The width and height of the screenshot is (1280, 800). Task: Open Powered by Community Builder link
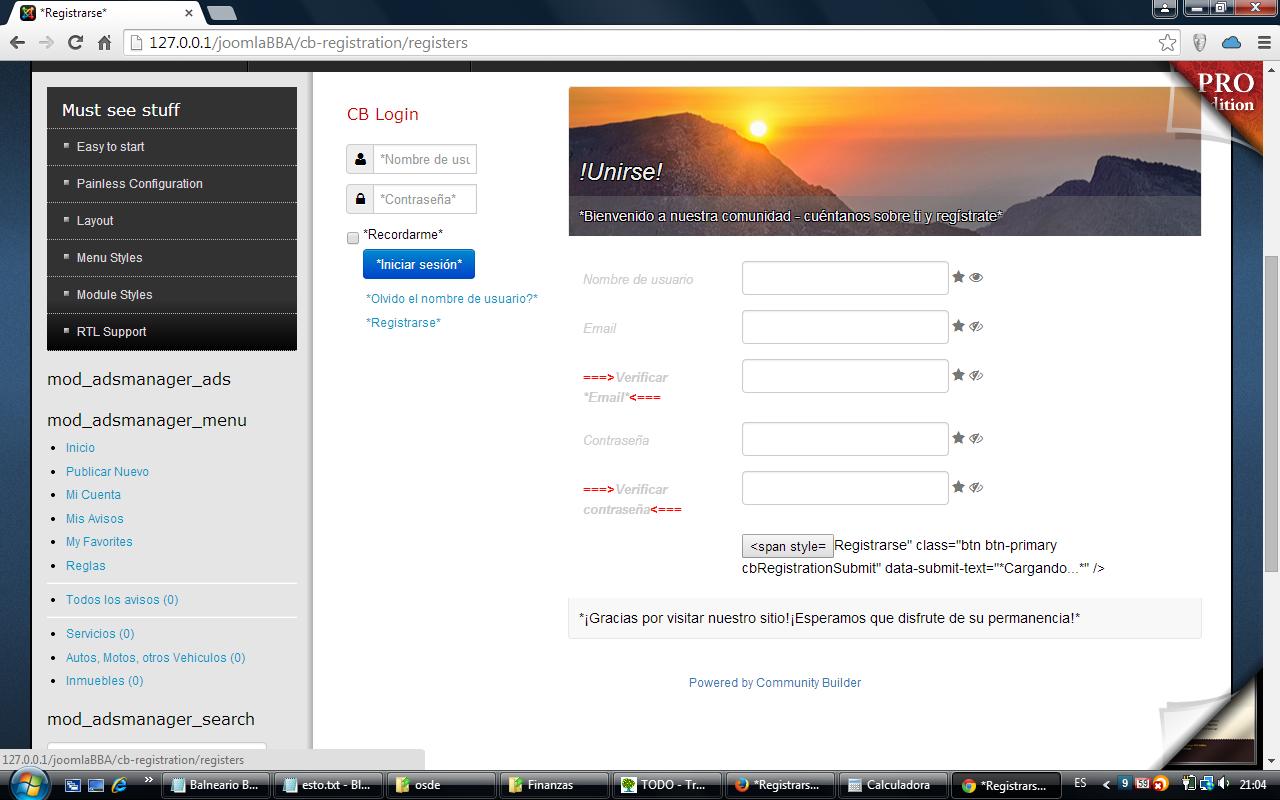tap(775, 683)
